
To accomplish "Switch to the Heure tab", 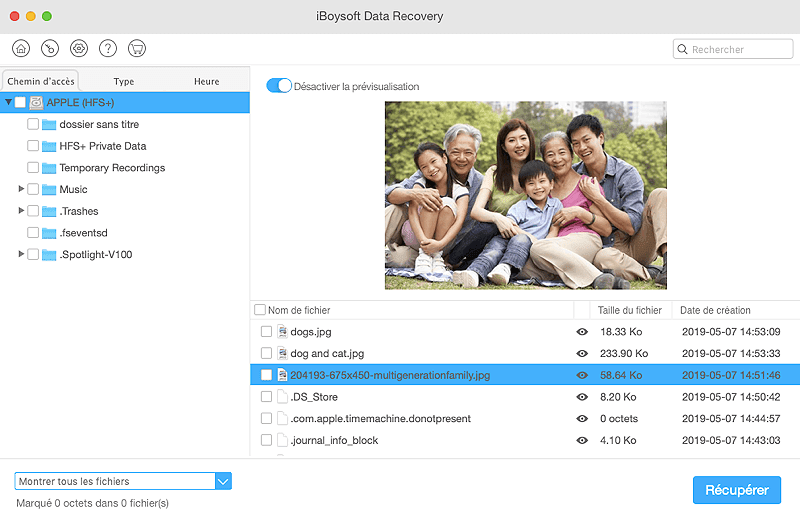I will tap(207, 81).
